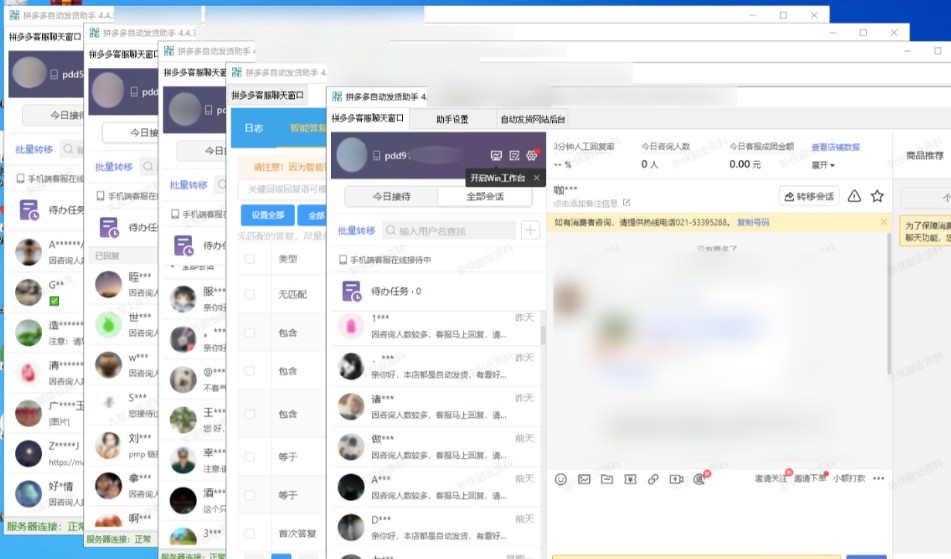The height and width of the screenshot is (559, 951).
Task: Click the report warning triangle icon
Action: pos(854,196)
